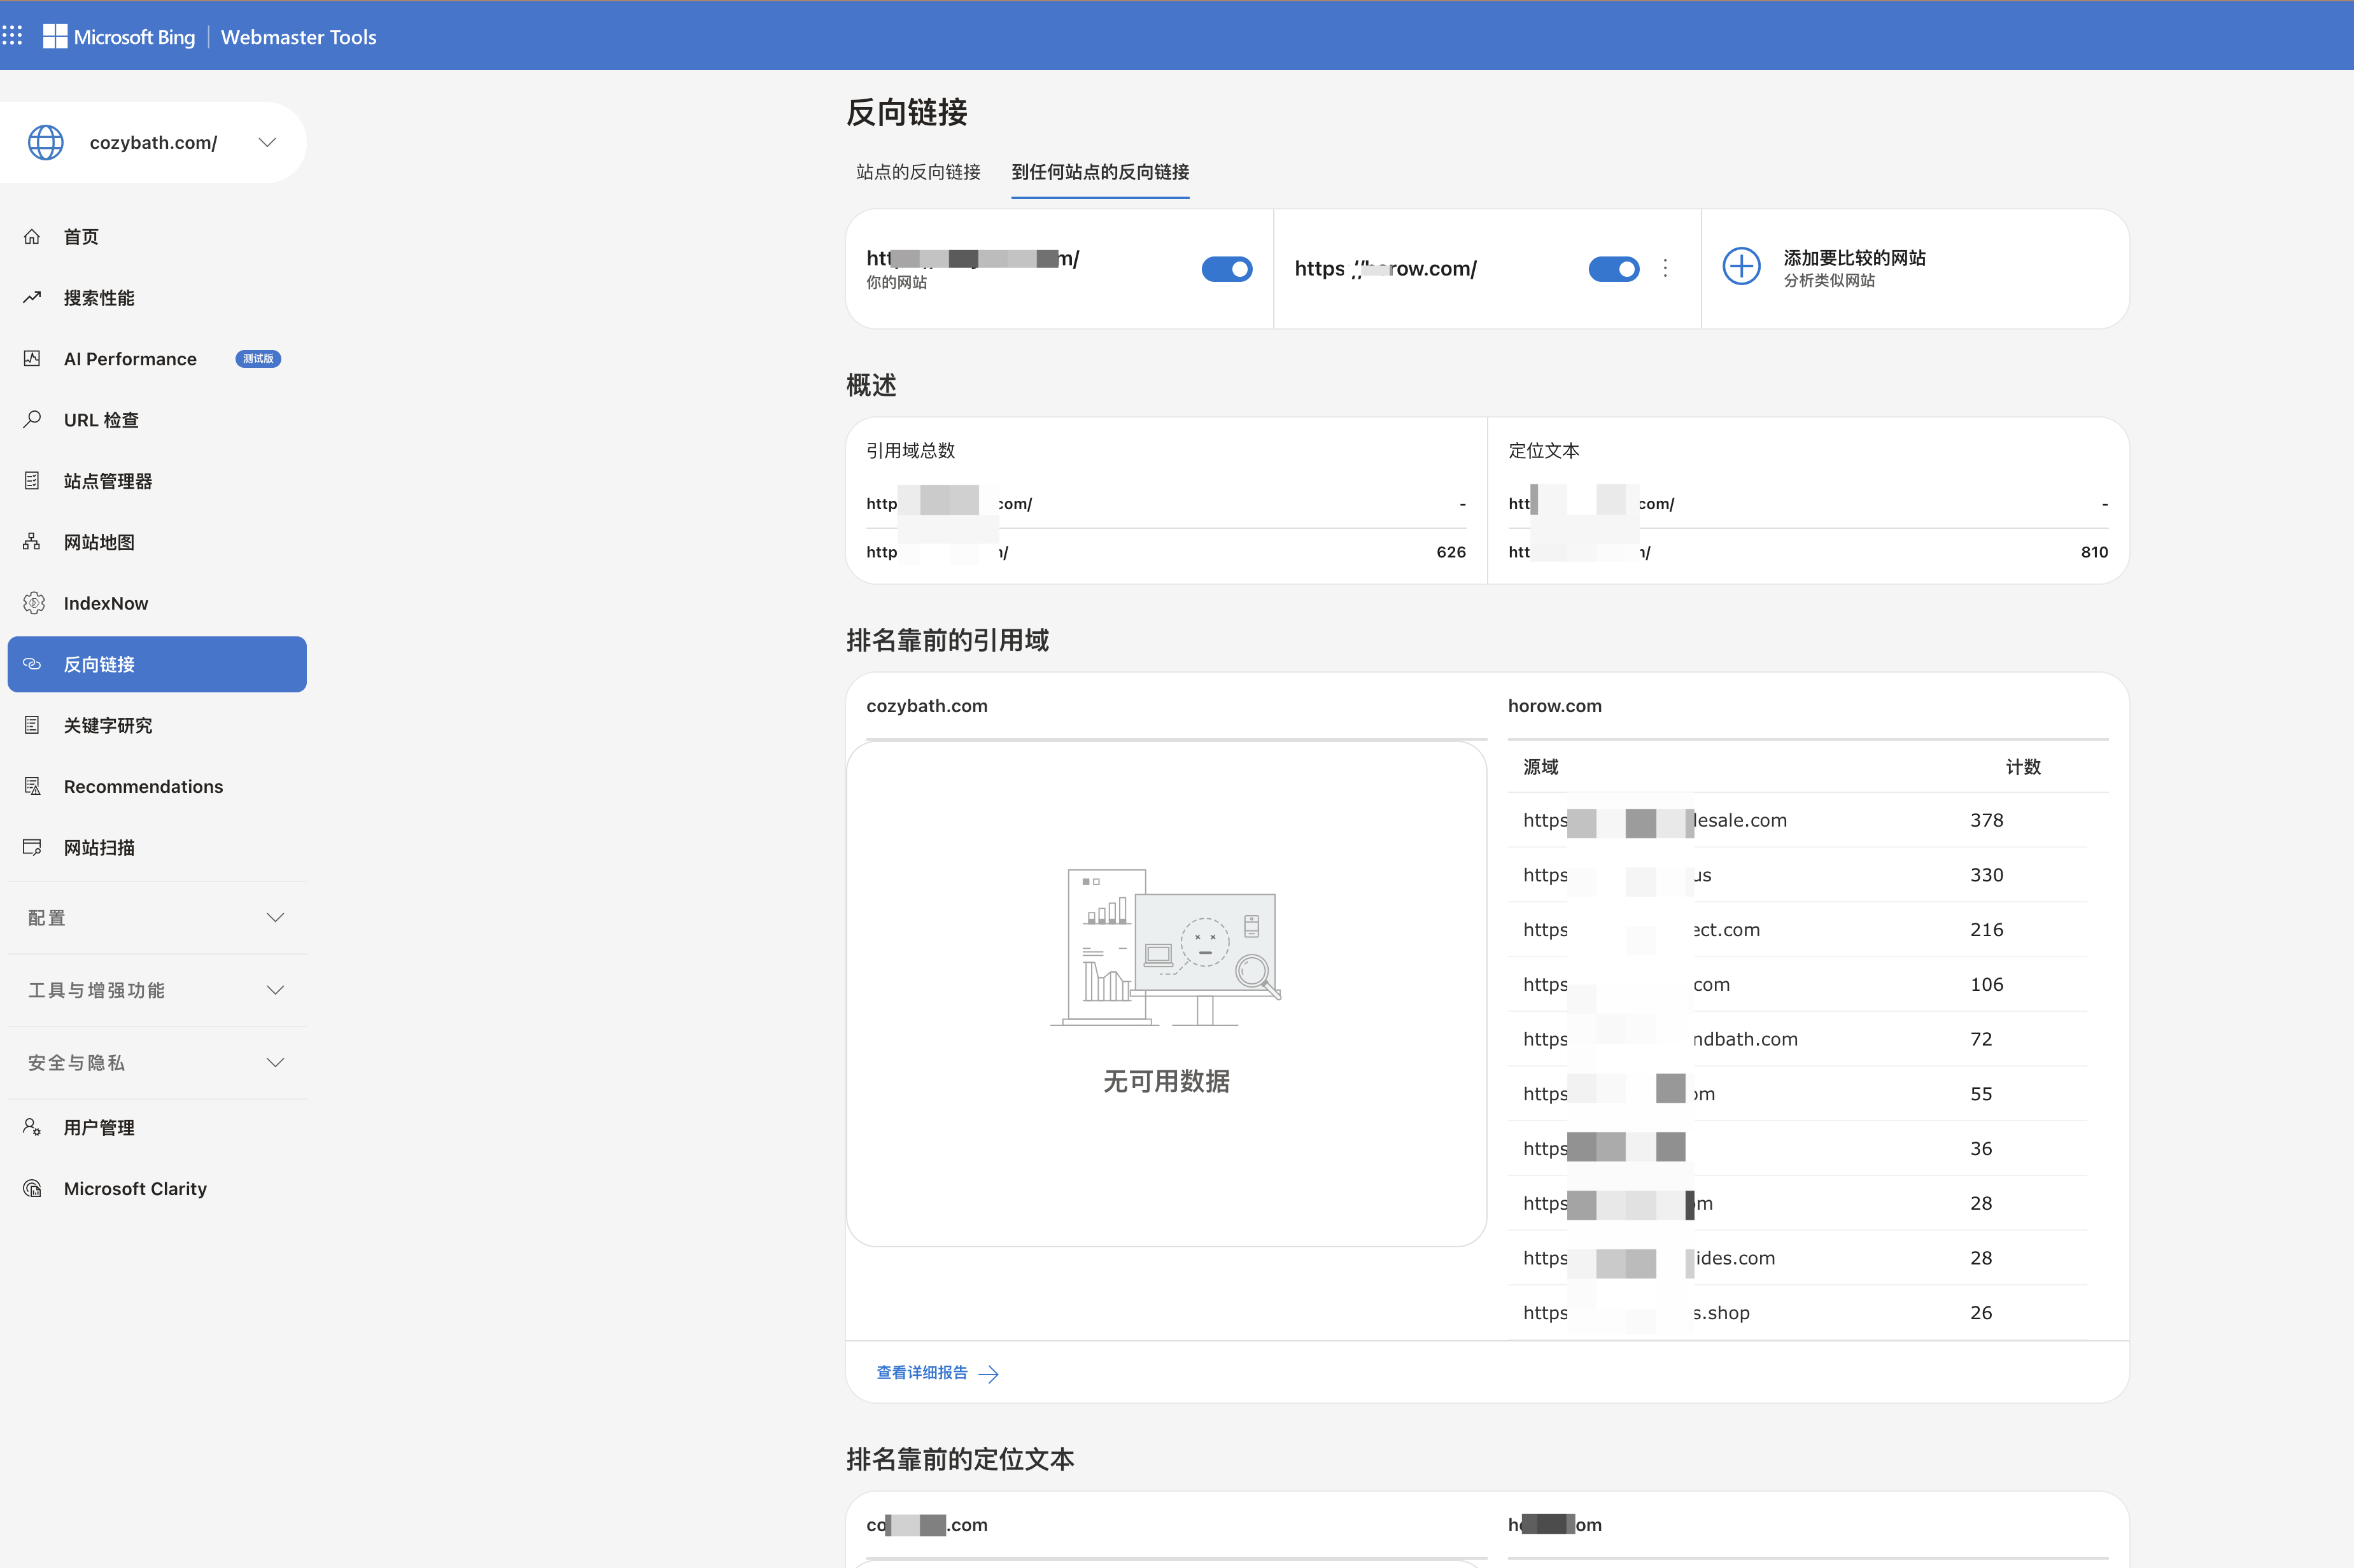Open the app launcher grid icon
Viewport: 2354px width, 1568px height.
tap(12, 36)
